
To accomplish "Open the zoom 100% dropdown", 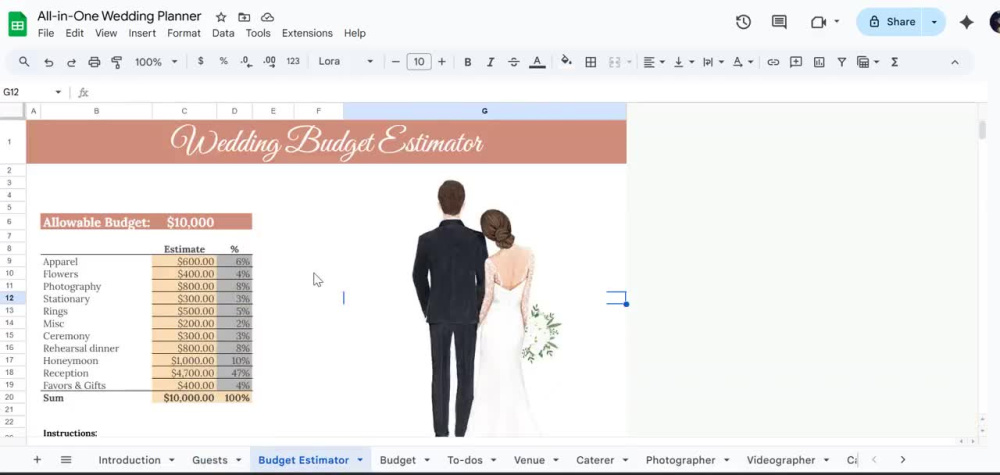I will (156, 62).
